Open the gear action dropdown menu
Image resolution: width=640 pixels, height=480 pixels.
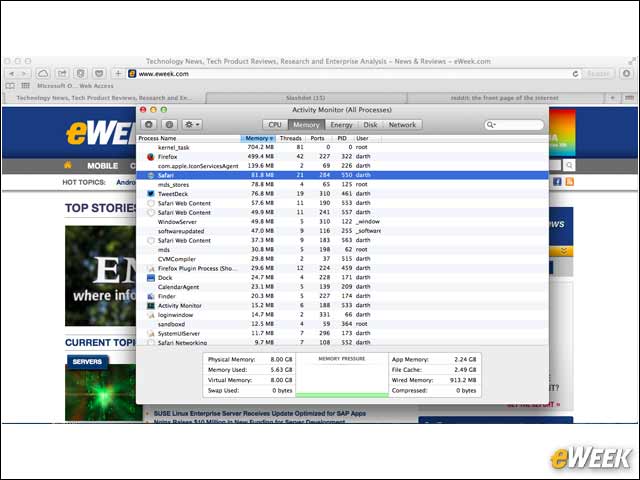pyautogui.click(x=191, y=124)
